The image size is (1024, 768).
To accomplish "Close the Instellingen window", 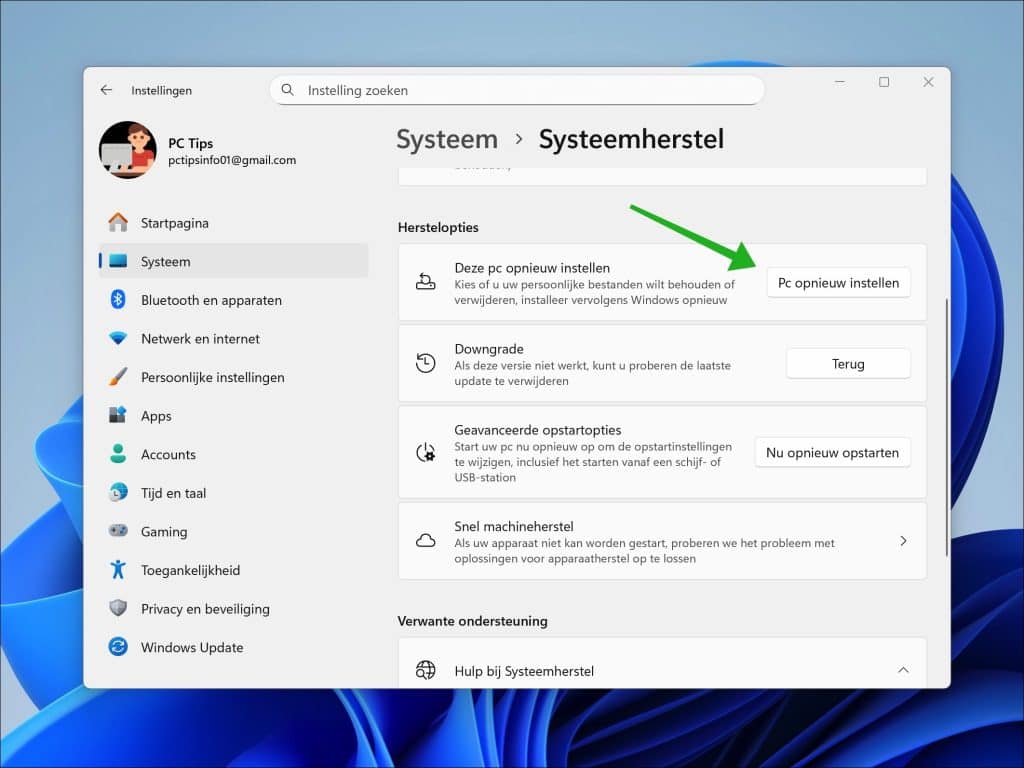I will [928, 82].
